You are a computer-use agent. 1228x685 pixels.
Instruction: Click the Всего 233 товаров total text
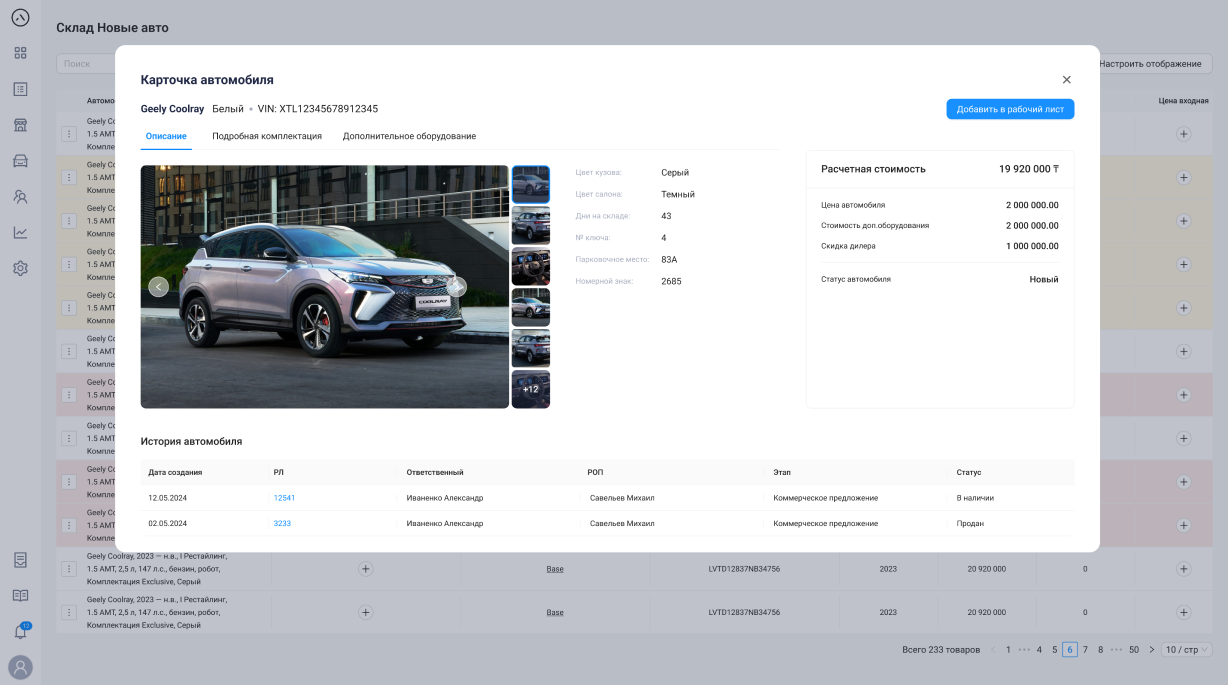tap(941, 650)
